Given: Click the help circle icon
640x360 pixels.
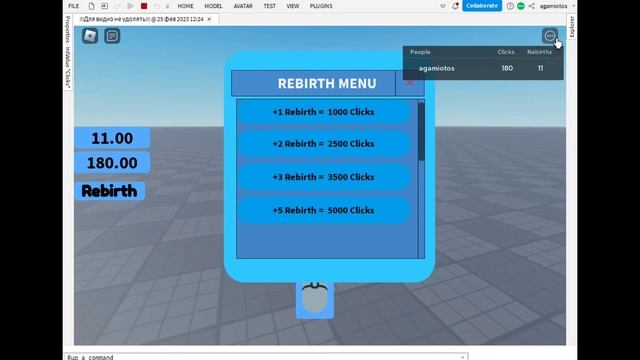Looking at the screenshot, I should 510,6.
